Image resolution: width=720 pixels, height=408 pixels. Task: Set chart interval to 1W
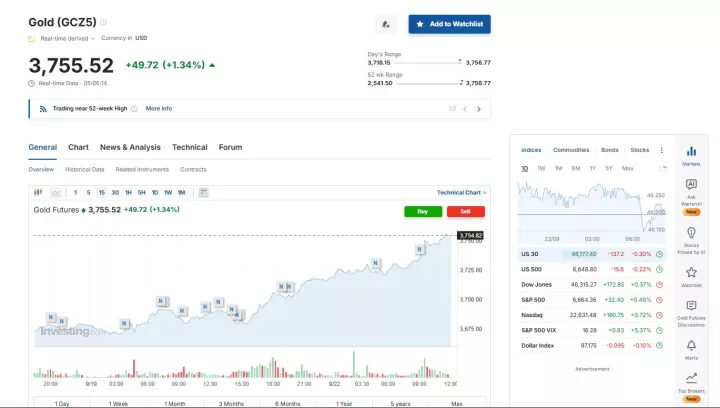pos(168,192)
